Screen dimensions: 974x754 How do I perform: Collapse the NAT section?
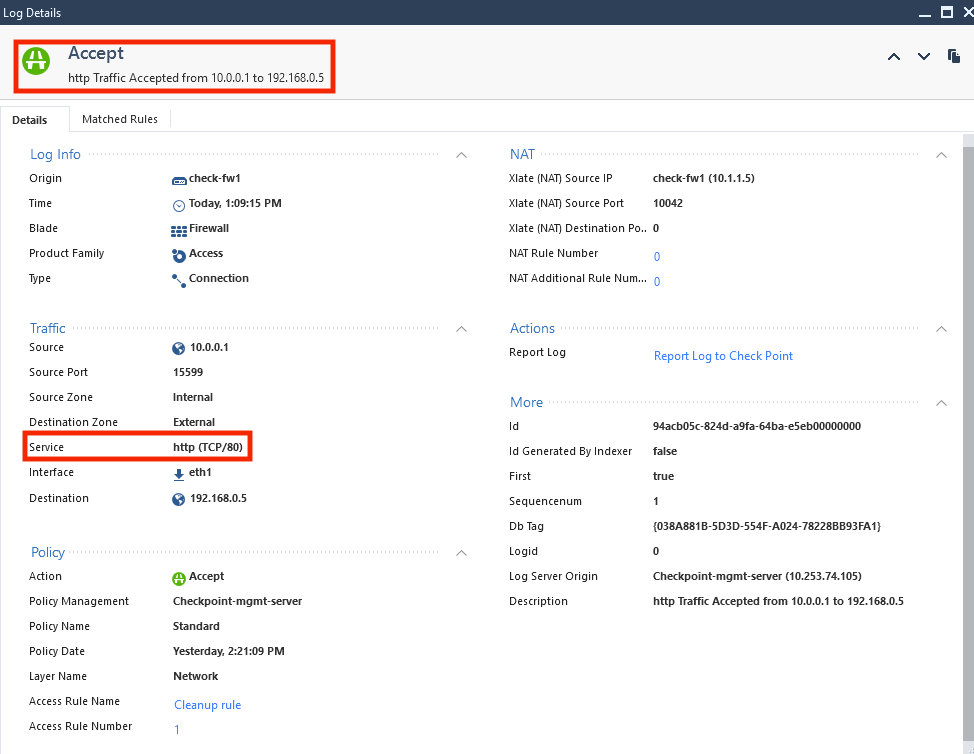(x=941, y=155)
